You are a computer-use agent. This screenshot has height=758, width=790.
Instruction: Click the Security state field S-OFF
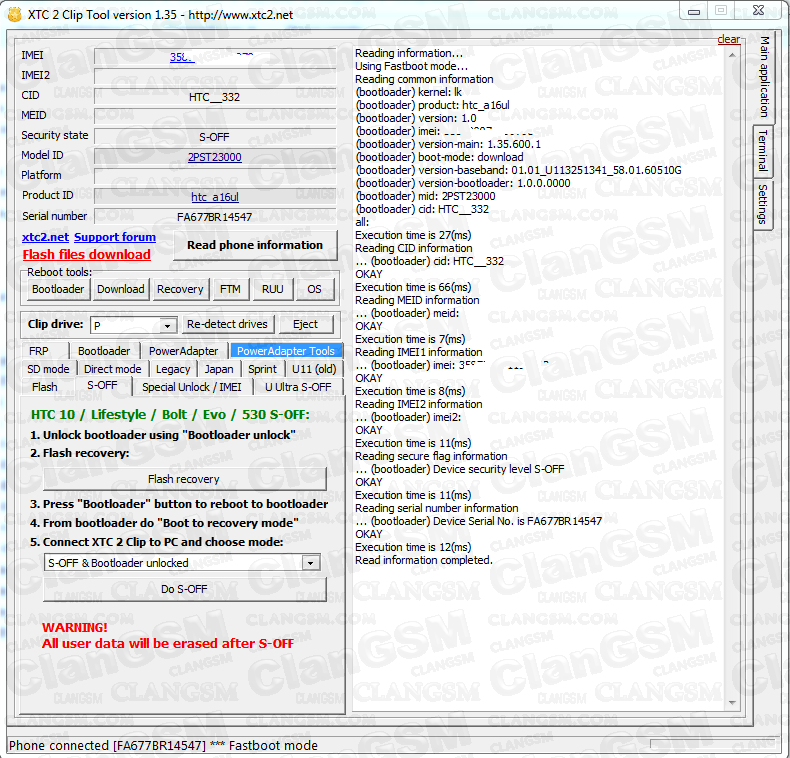click(x=215, y=137)
